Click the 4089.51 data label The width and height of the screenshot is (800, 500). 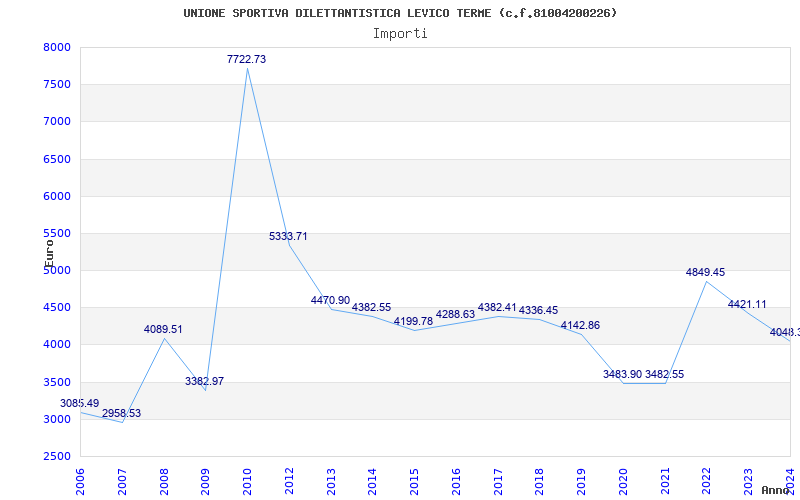163,329
